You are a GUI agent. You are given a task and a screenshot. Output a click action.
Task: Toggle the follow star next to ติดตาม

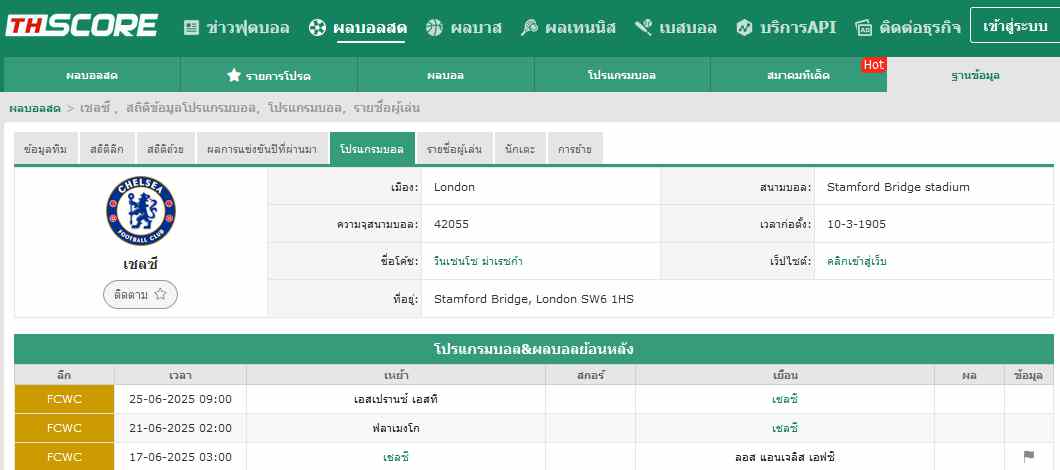point(160,295)
